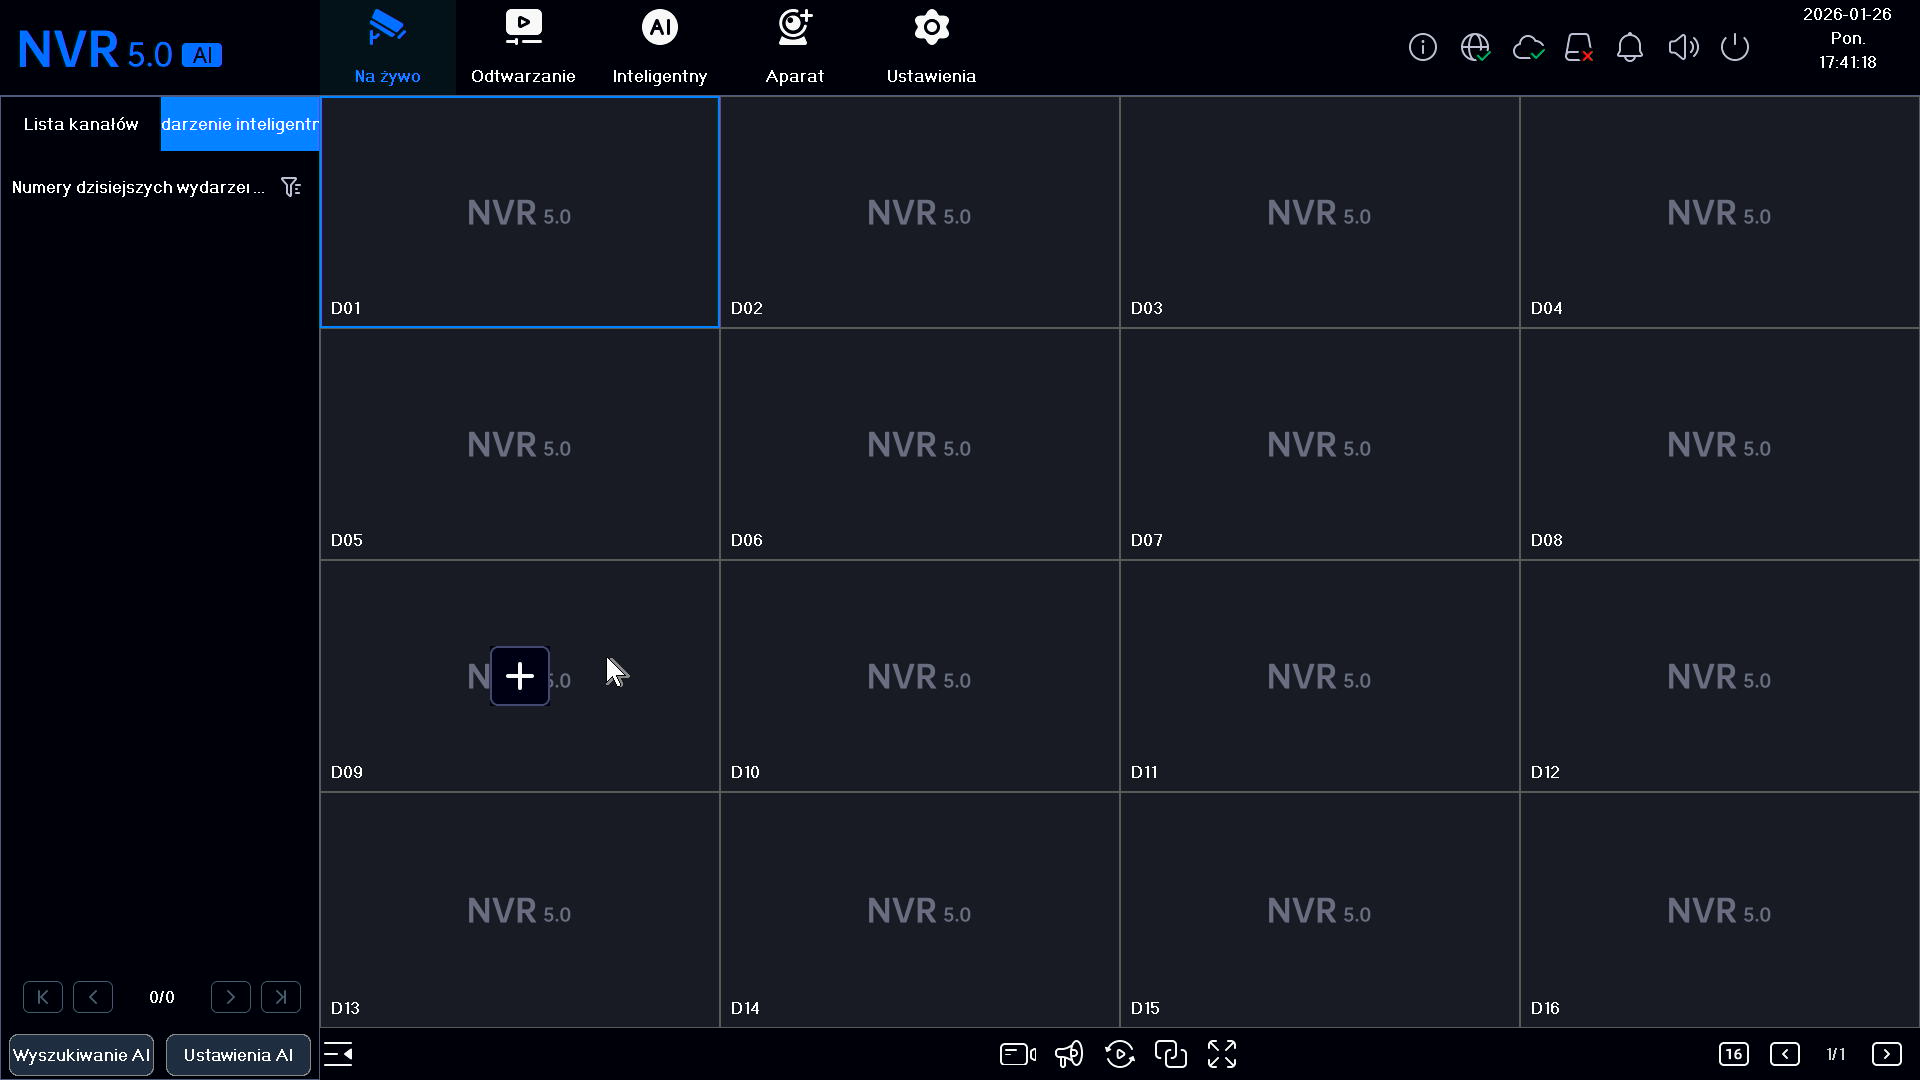Add a camera to channel D09

click(520, 676)
